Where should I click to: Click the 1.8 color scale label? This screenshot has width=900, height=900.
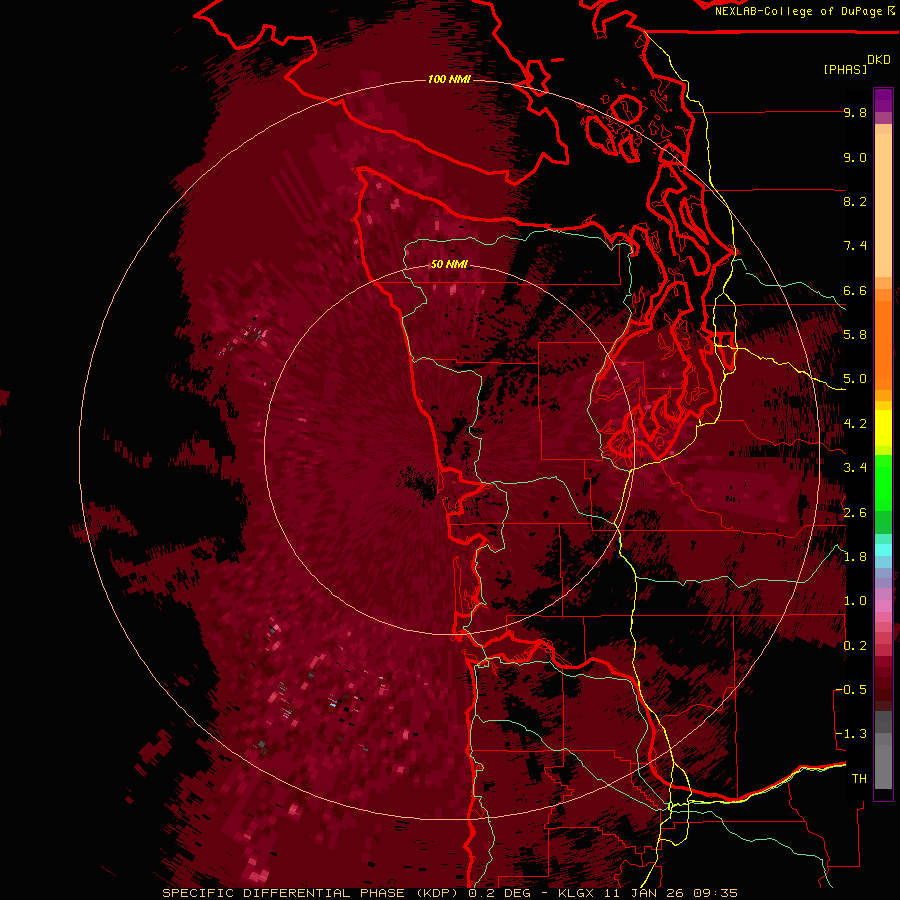point(855,557)
